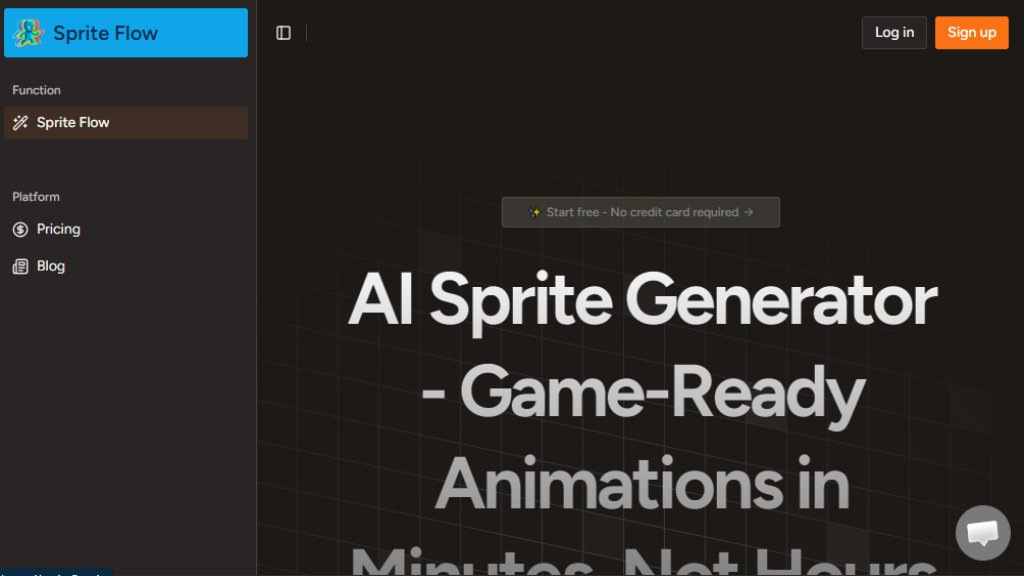The width and height of the screenshot is (1024, 576).
Task: Click the orange Sign up button
Action: pyautogui.click(x=972, y=33)
